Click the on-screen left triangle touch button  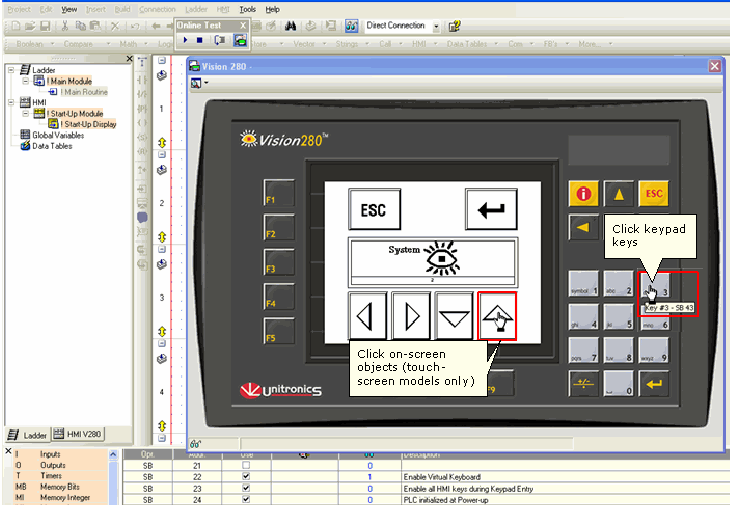click(x=367, y=316)
